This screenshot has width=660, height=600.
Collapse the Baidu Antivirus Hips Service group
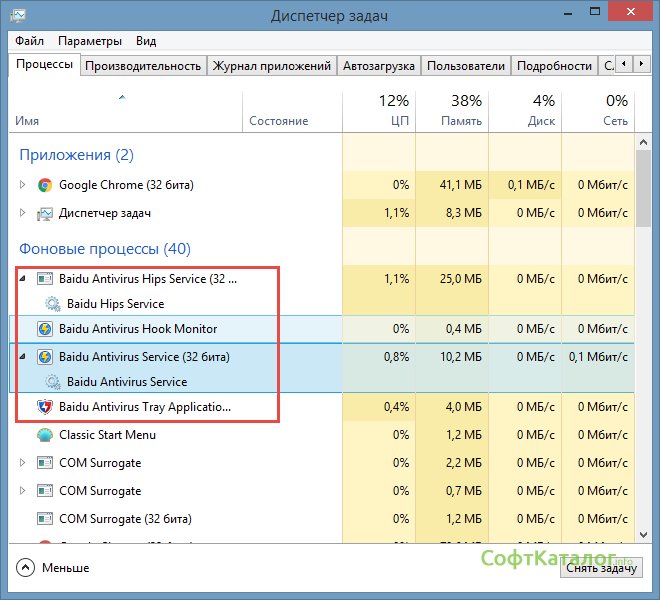point(23,279)
